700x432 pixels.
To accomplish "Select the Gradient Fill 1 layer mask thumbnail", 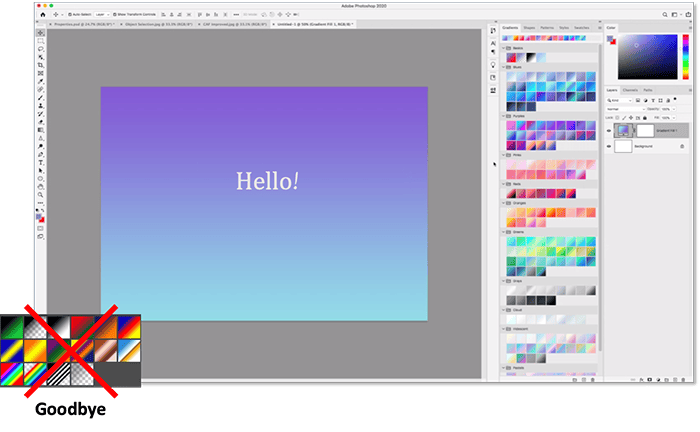I will coord(645,130).
